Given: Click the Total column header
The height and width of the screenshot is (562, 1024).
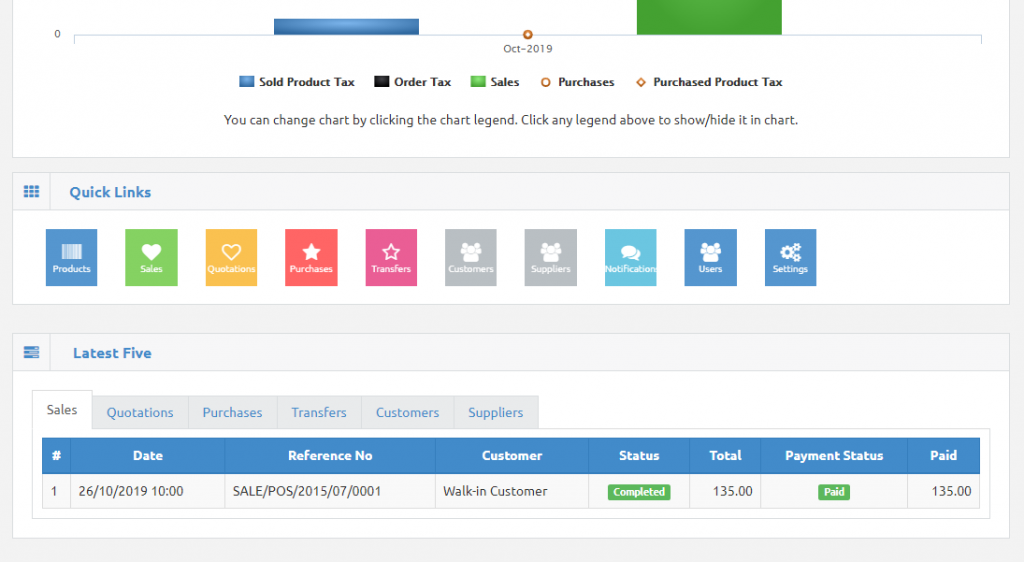Looking at the screenshot, I should tap(725, 456).
